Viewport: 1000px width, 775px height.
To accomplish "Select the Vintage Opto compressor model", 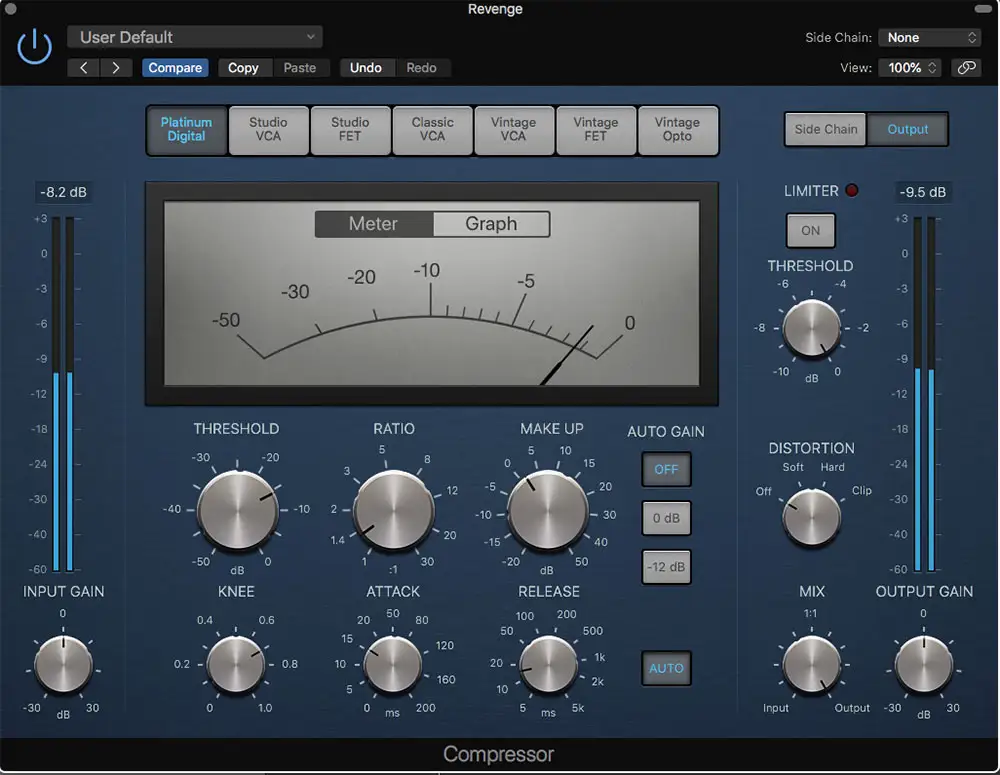I will 677,130.
